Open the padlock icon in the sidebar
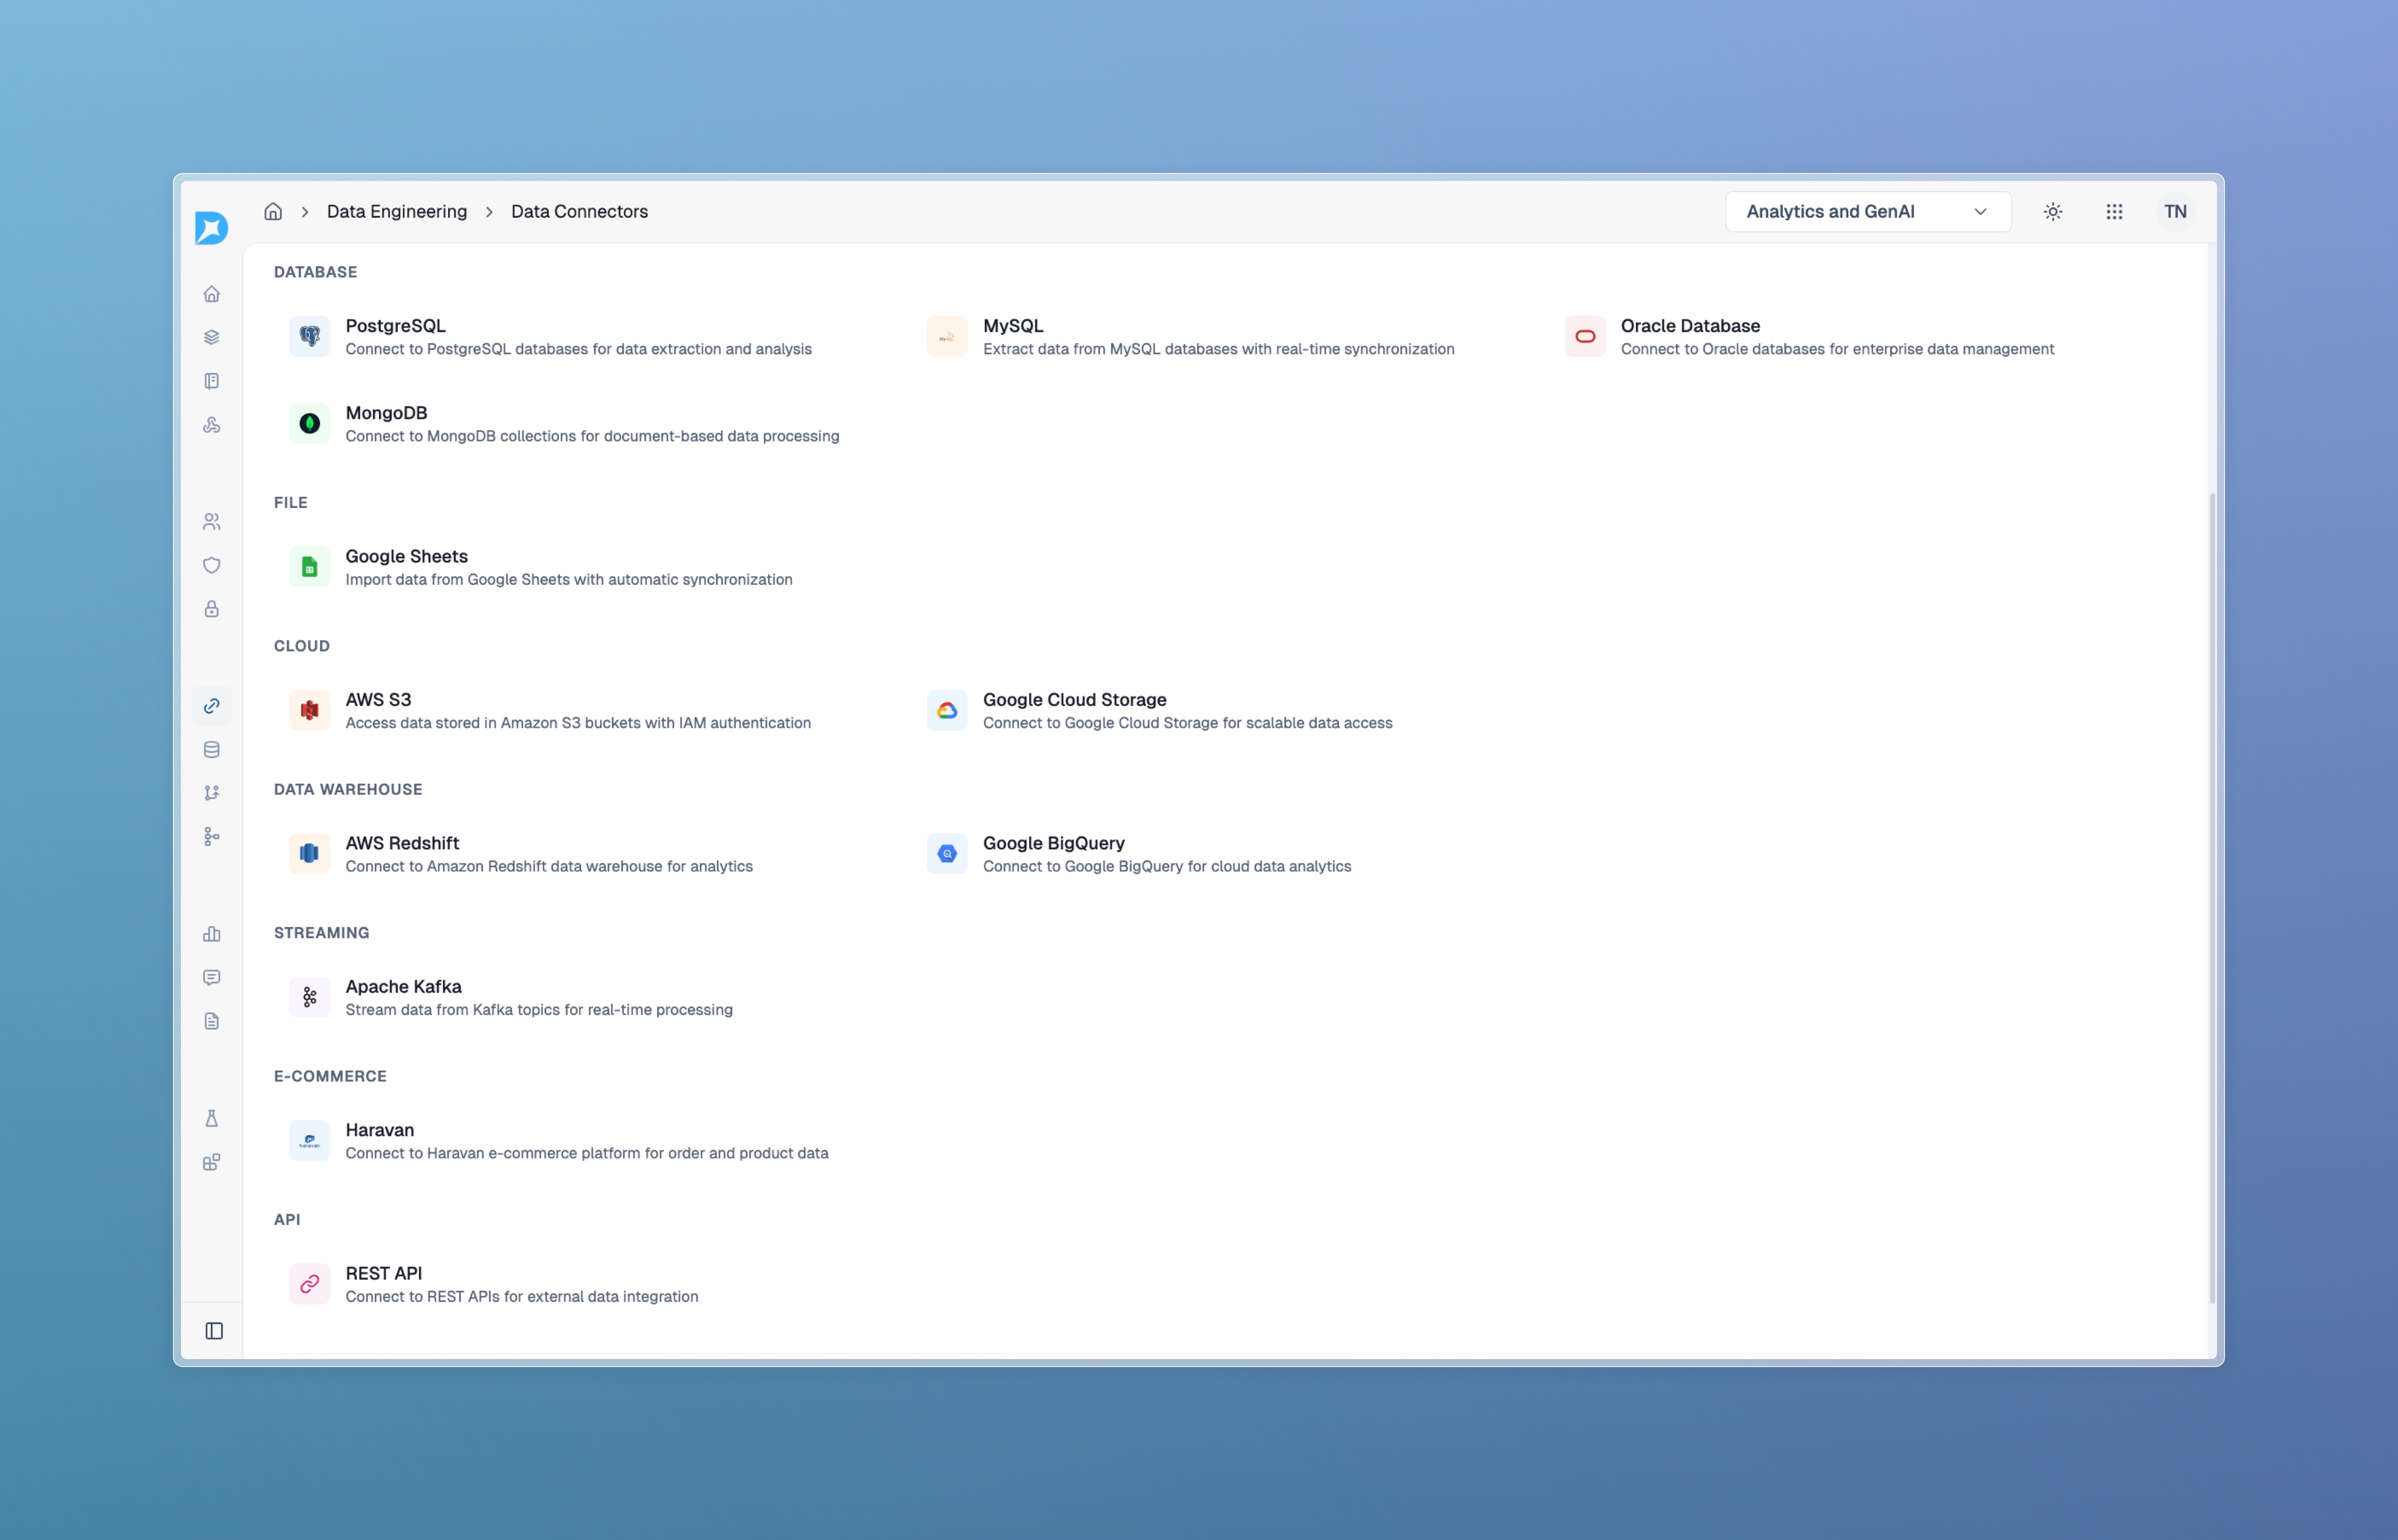 pyautogui.click(x=212, y=609)
